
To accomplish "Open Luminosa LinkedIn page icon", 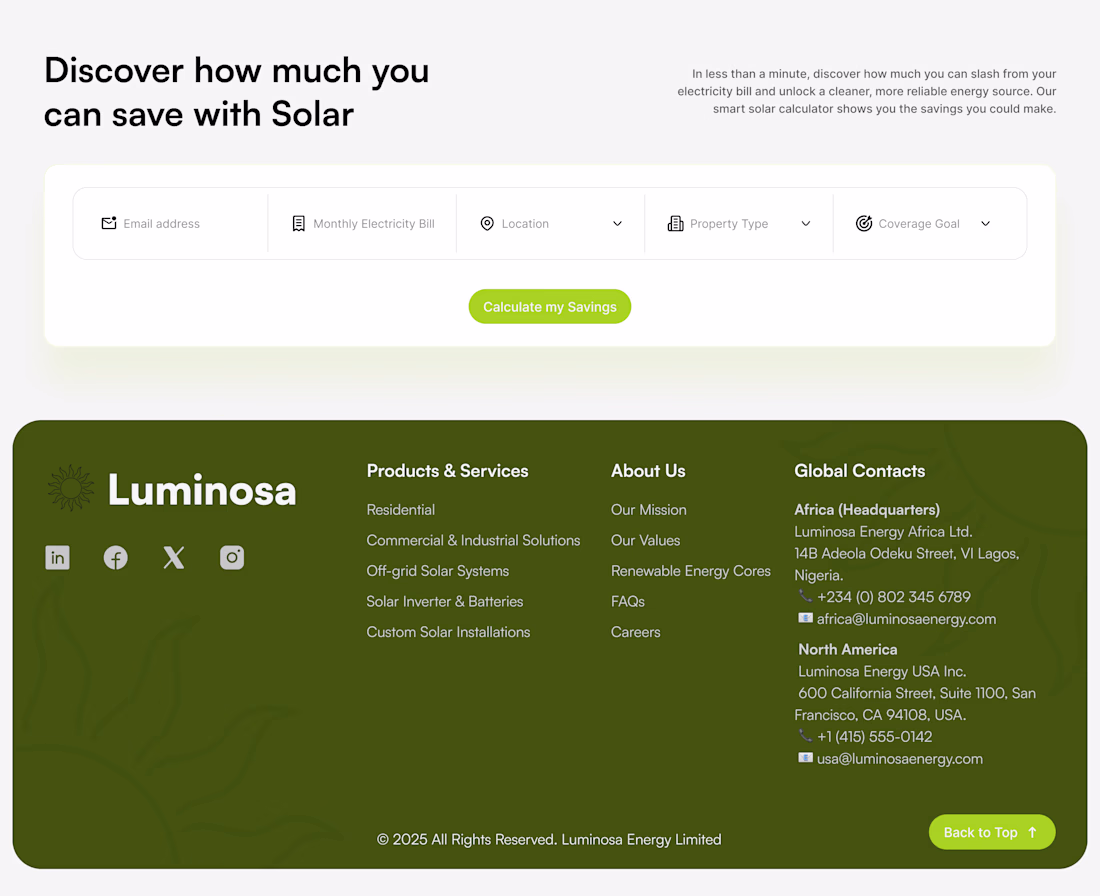I will tap(58, 558).
